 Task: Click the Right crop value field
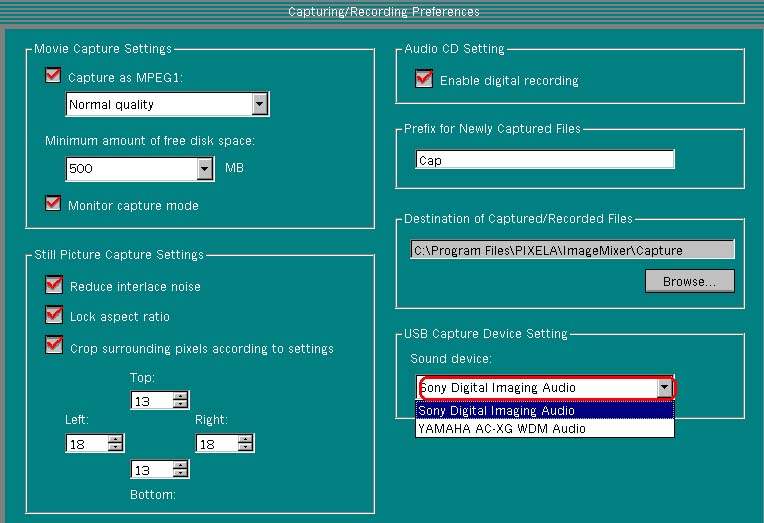[x=216, y=443]
